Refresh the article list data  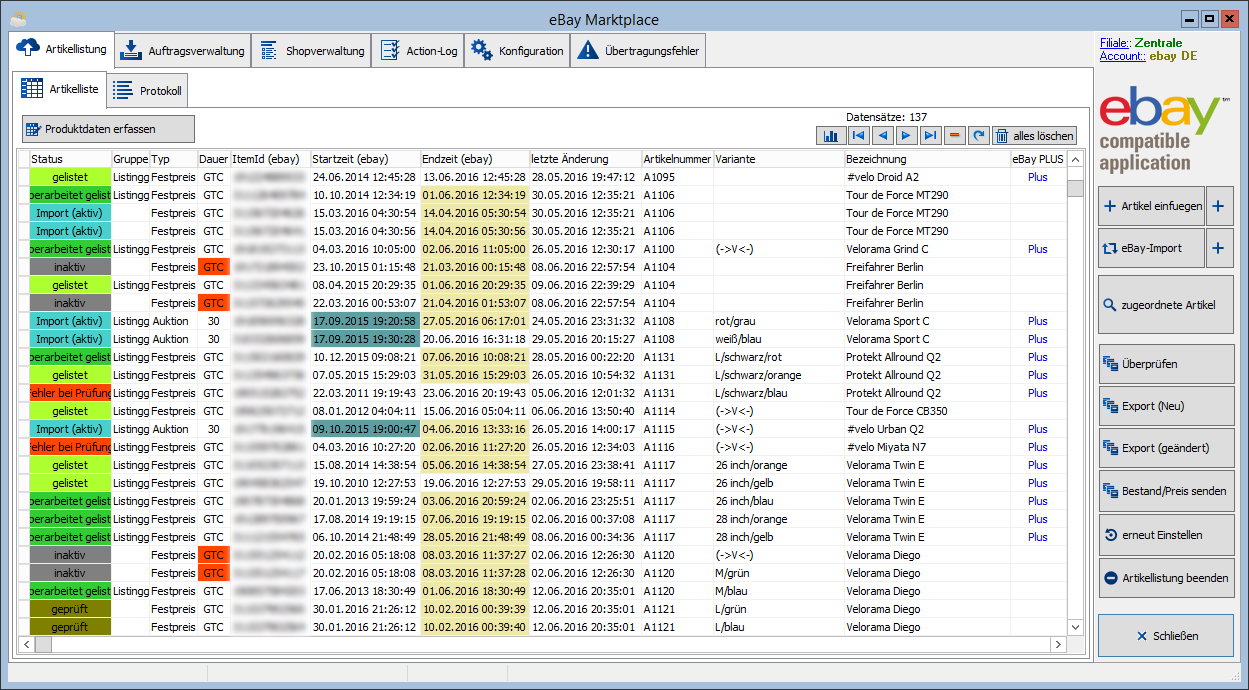(x=978, y=136)
